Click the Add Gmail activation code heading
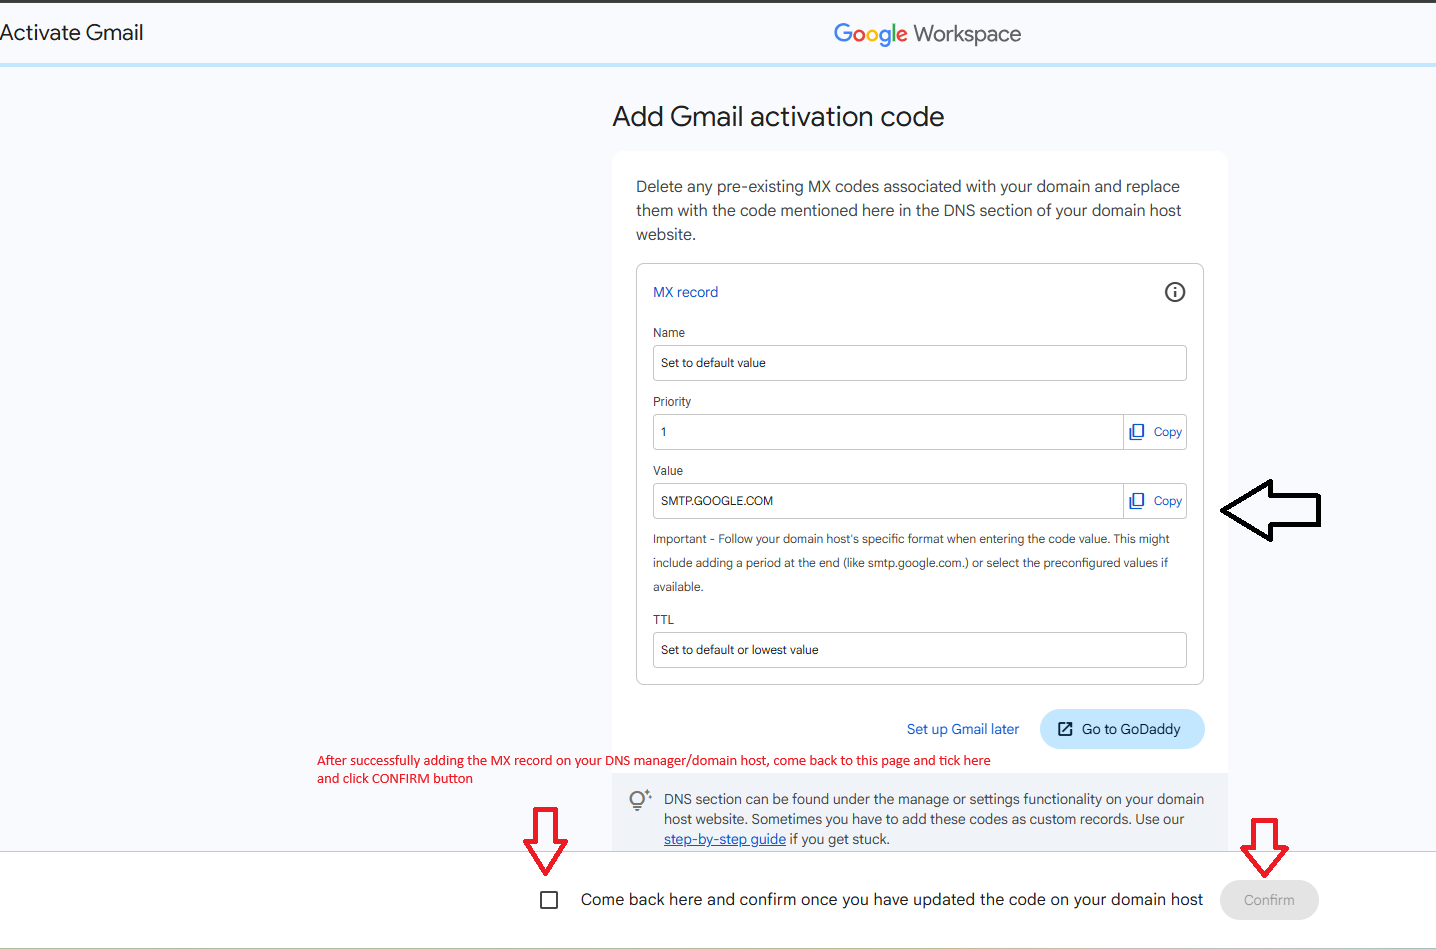Screen dimensions: 1436x949 [778, 117]
